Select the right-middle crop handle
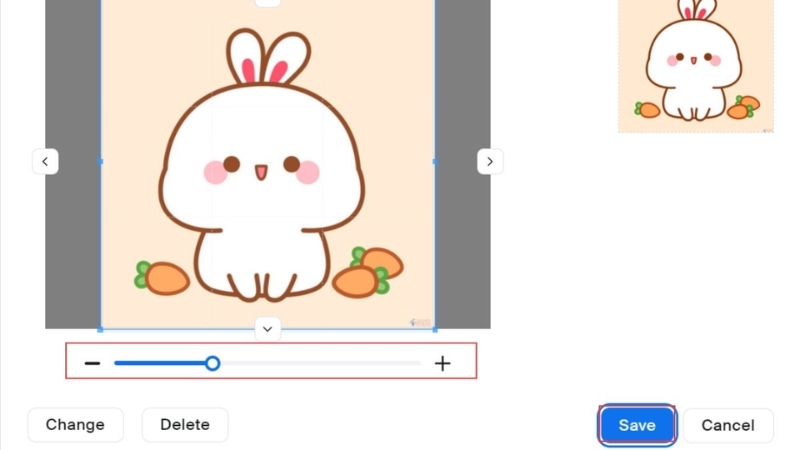This screenshot has width=800, height=450. point(434,161)
